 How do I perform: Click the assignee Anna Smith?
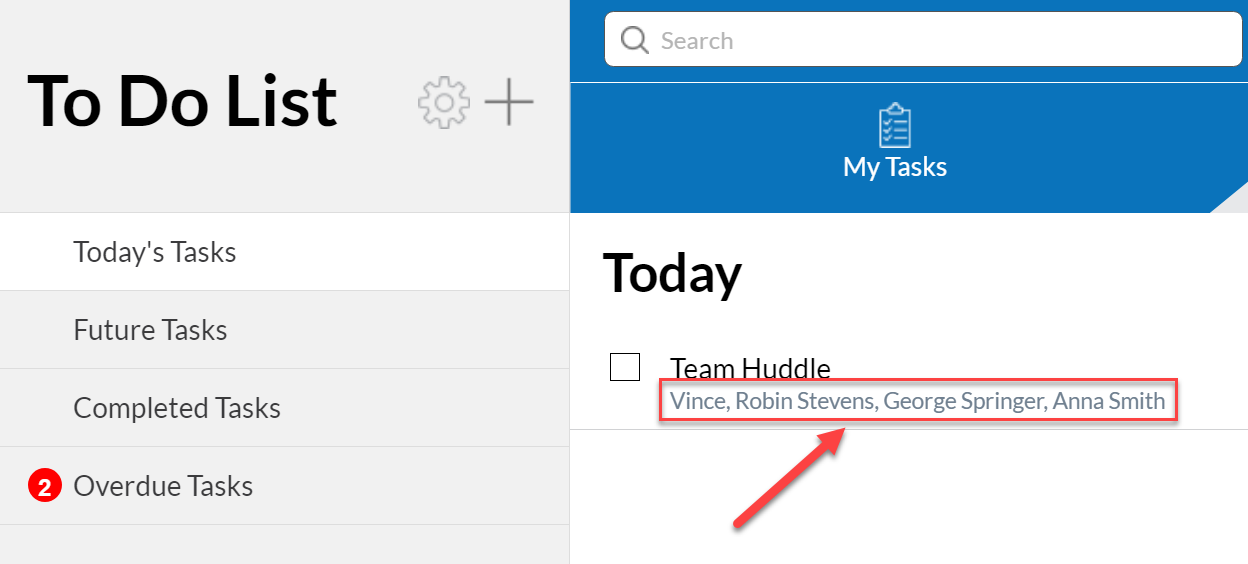tap(1109, 402)
